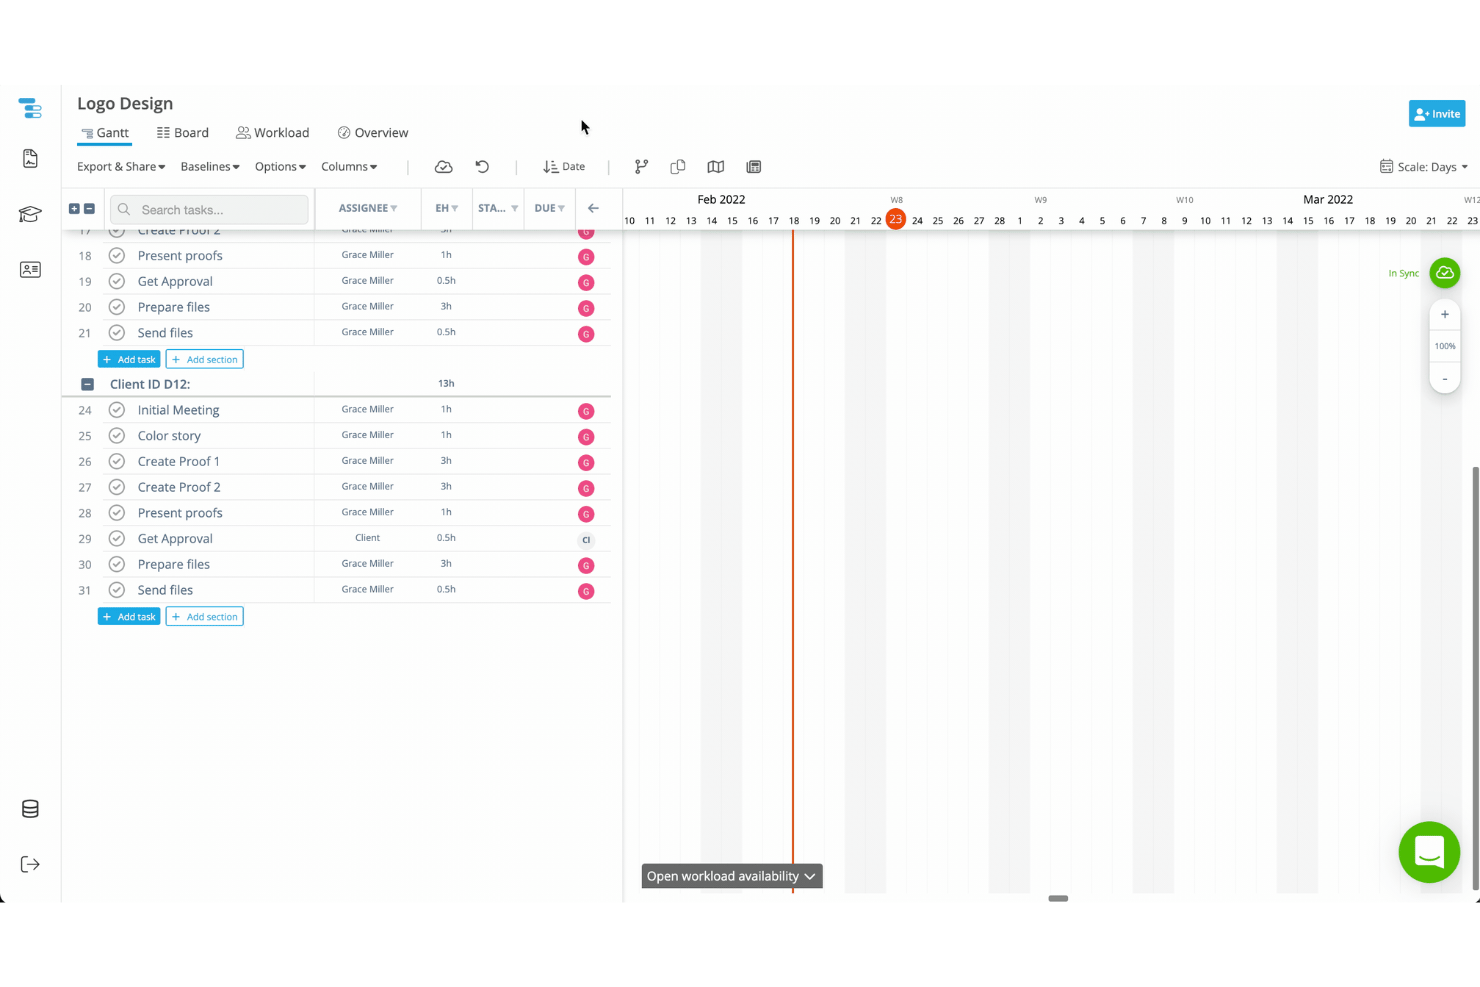Screen dimensions: 1480x987
Task: Switch to the Workload tab
Action: pyautogui.click(x=273, y=133)
